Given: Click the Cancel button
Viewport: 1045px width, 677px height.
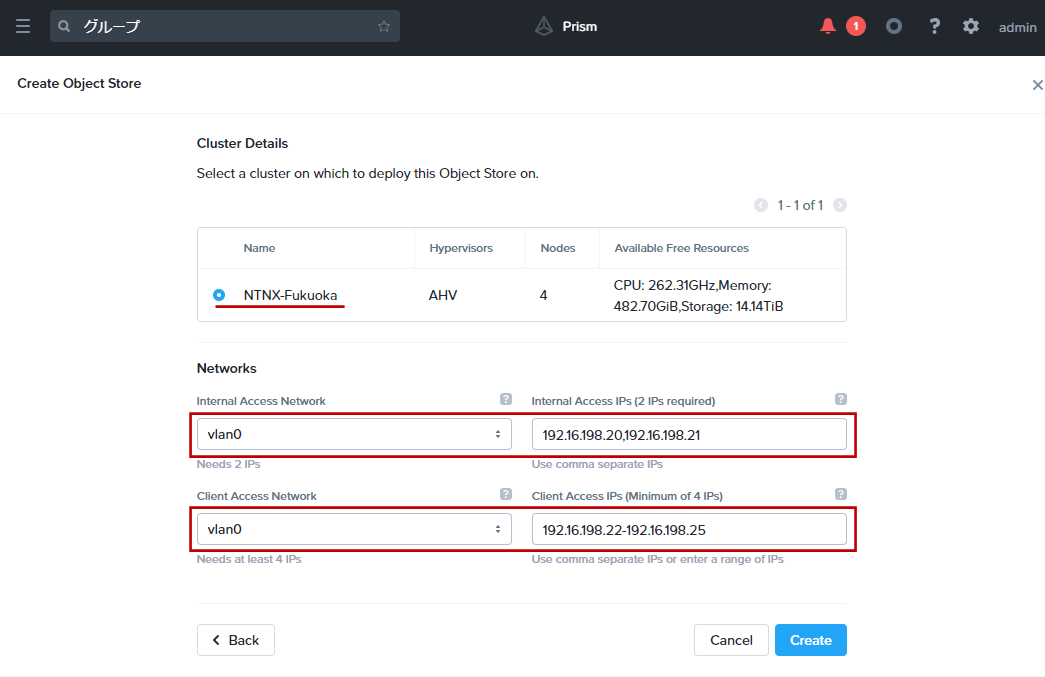Looking at the screenshot, I should pos(731,640).
